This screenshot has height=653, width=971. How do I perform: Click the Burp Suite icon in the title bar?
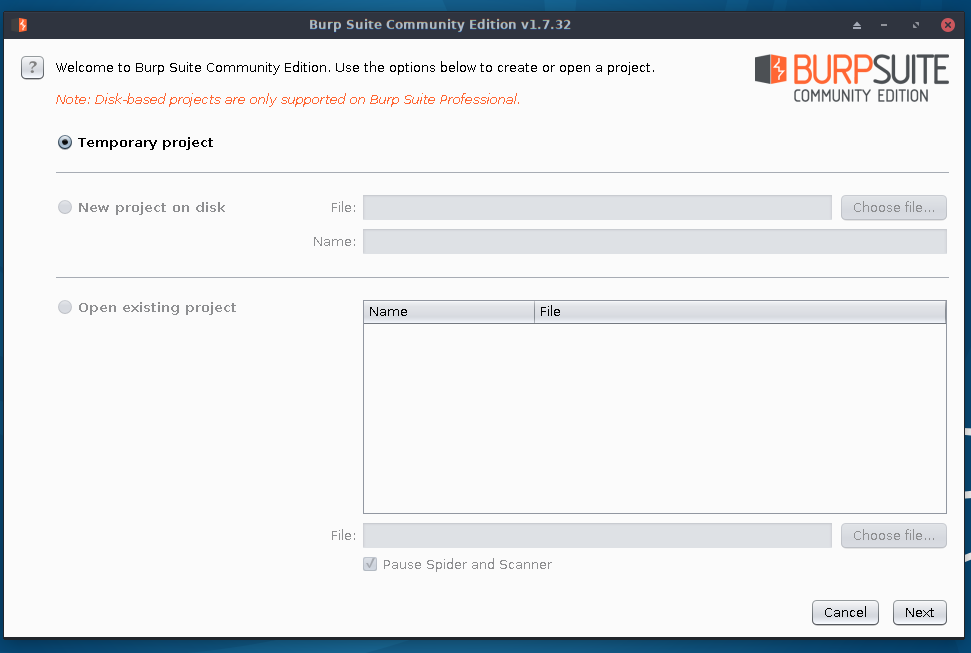20,24
